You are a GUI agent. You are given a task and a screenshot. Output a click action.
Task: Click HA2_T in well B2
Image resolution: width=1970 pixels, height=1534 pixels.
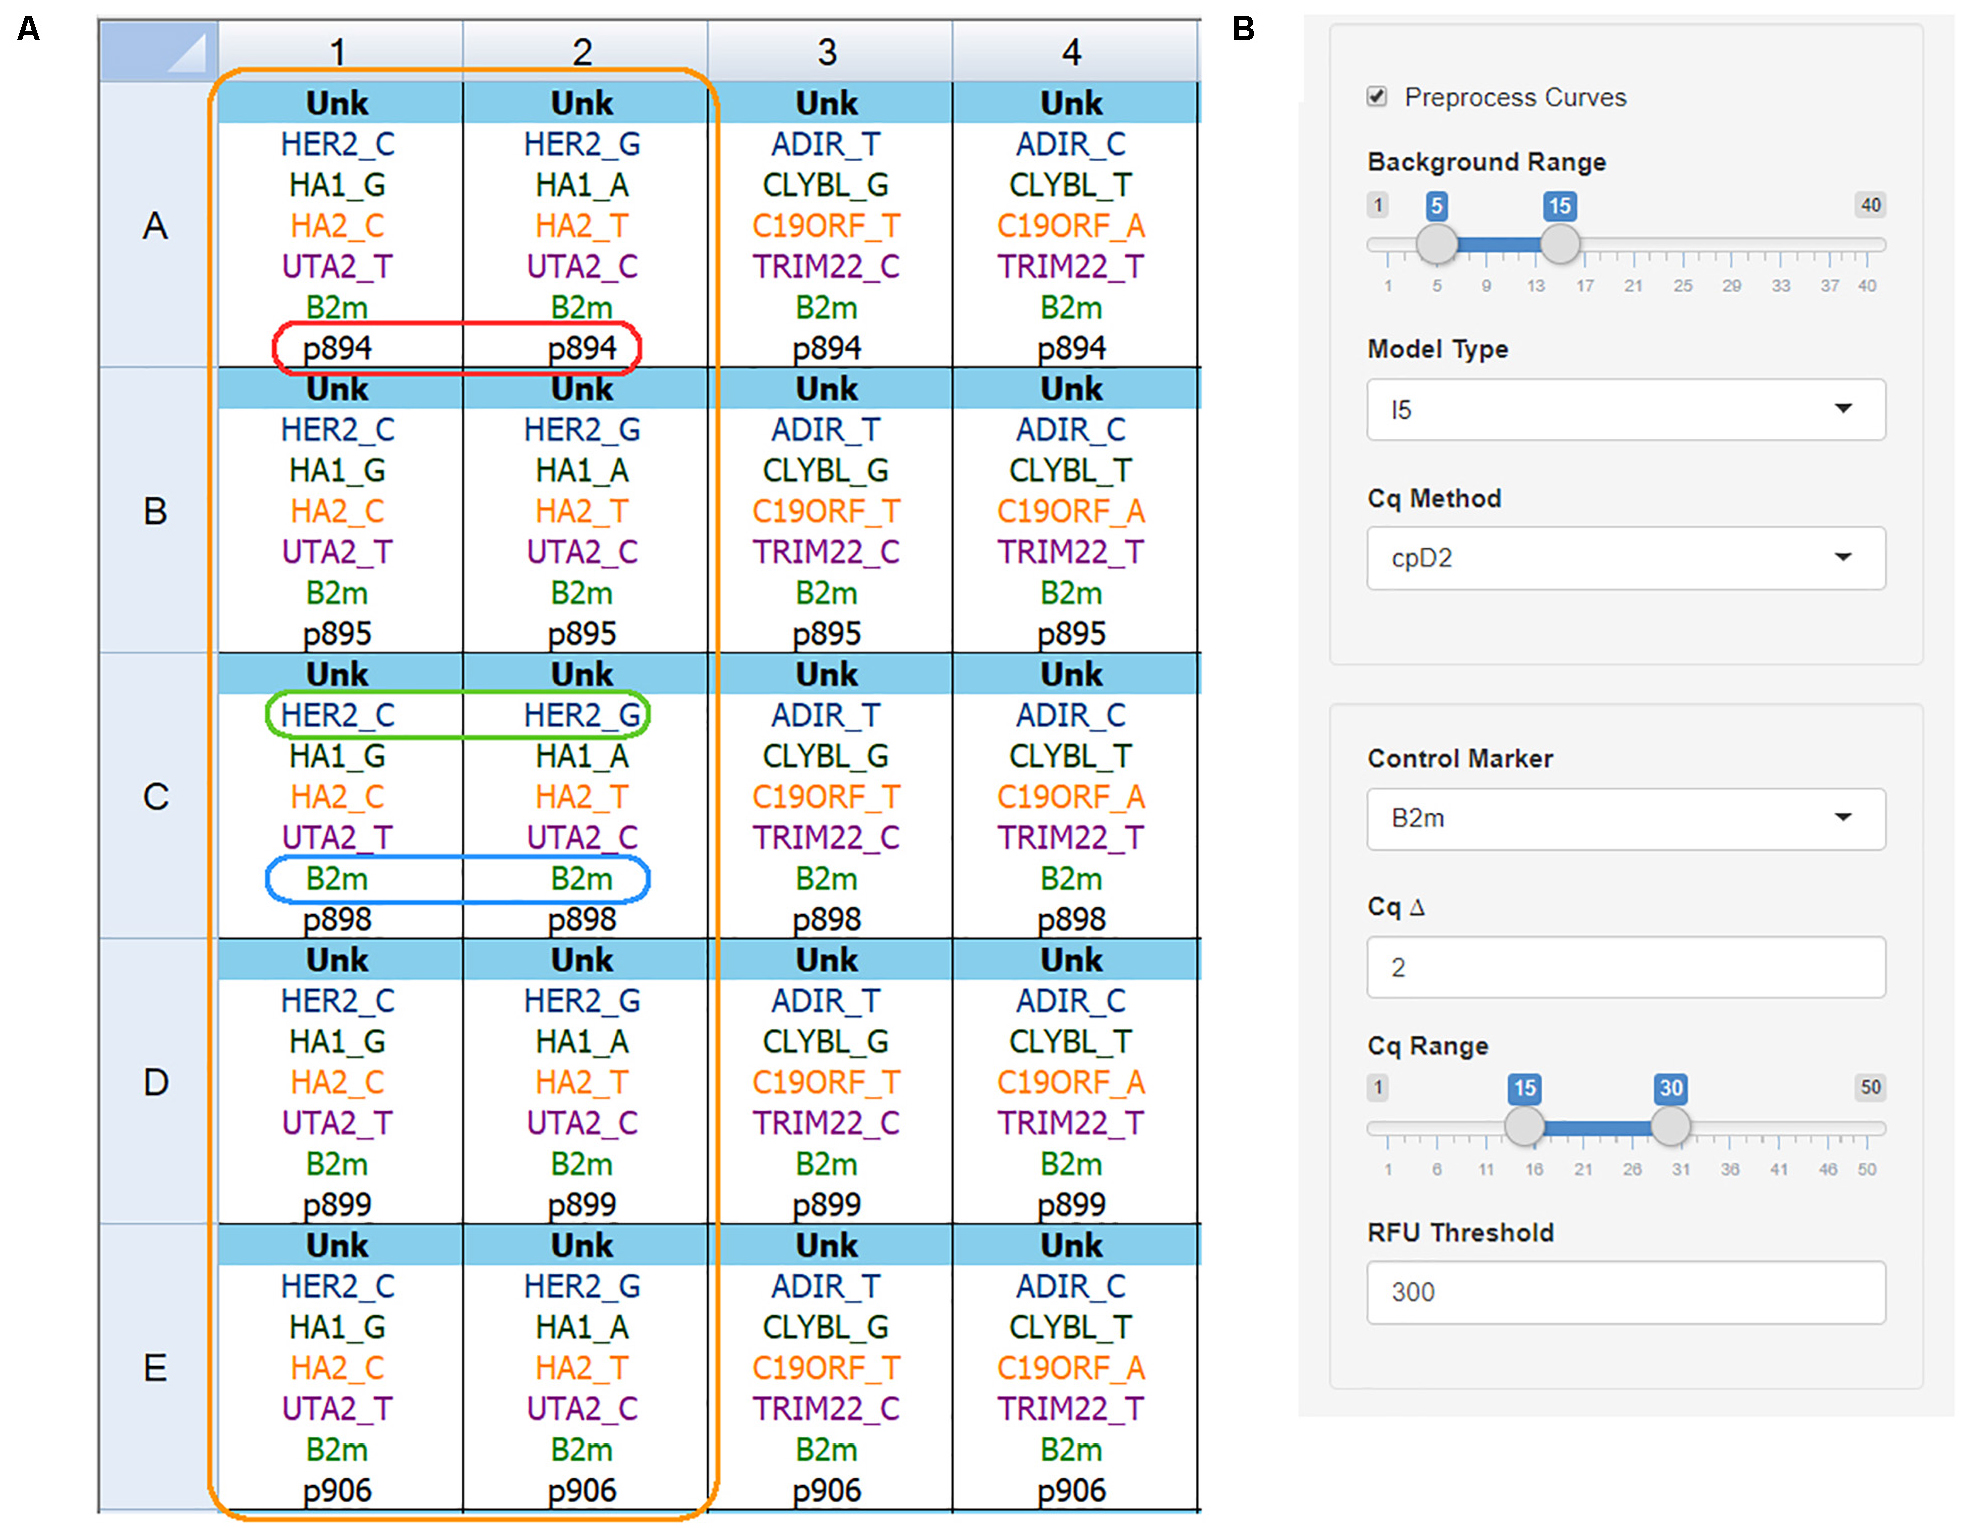[x=583, y=511]
